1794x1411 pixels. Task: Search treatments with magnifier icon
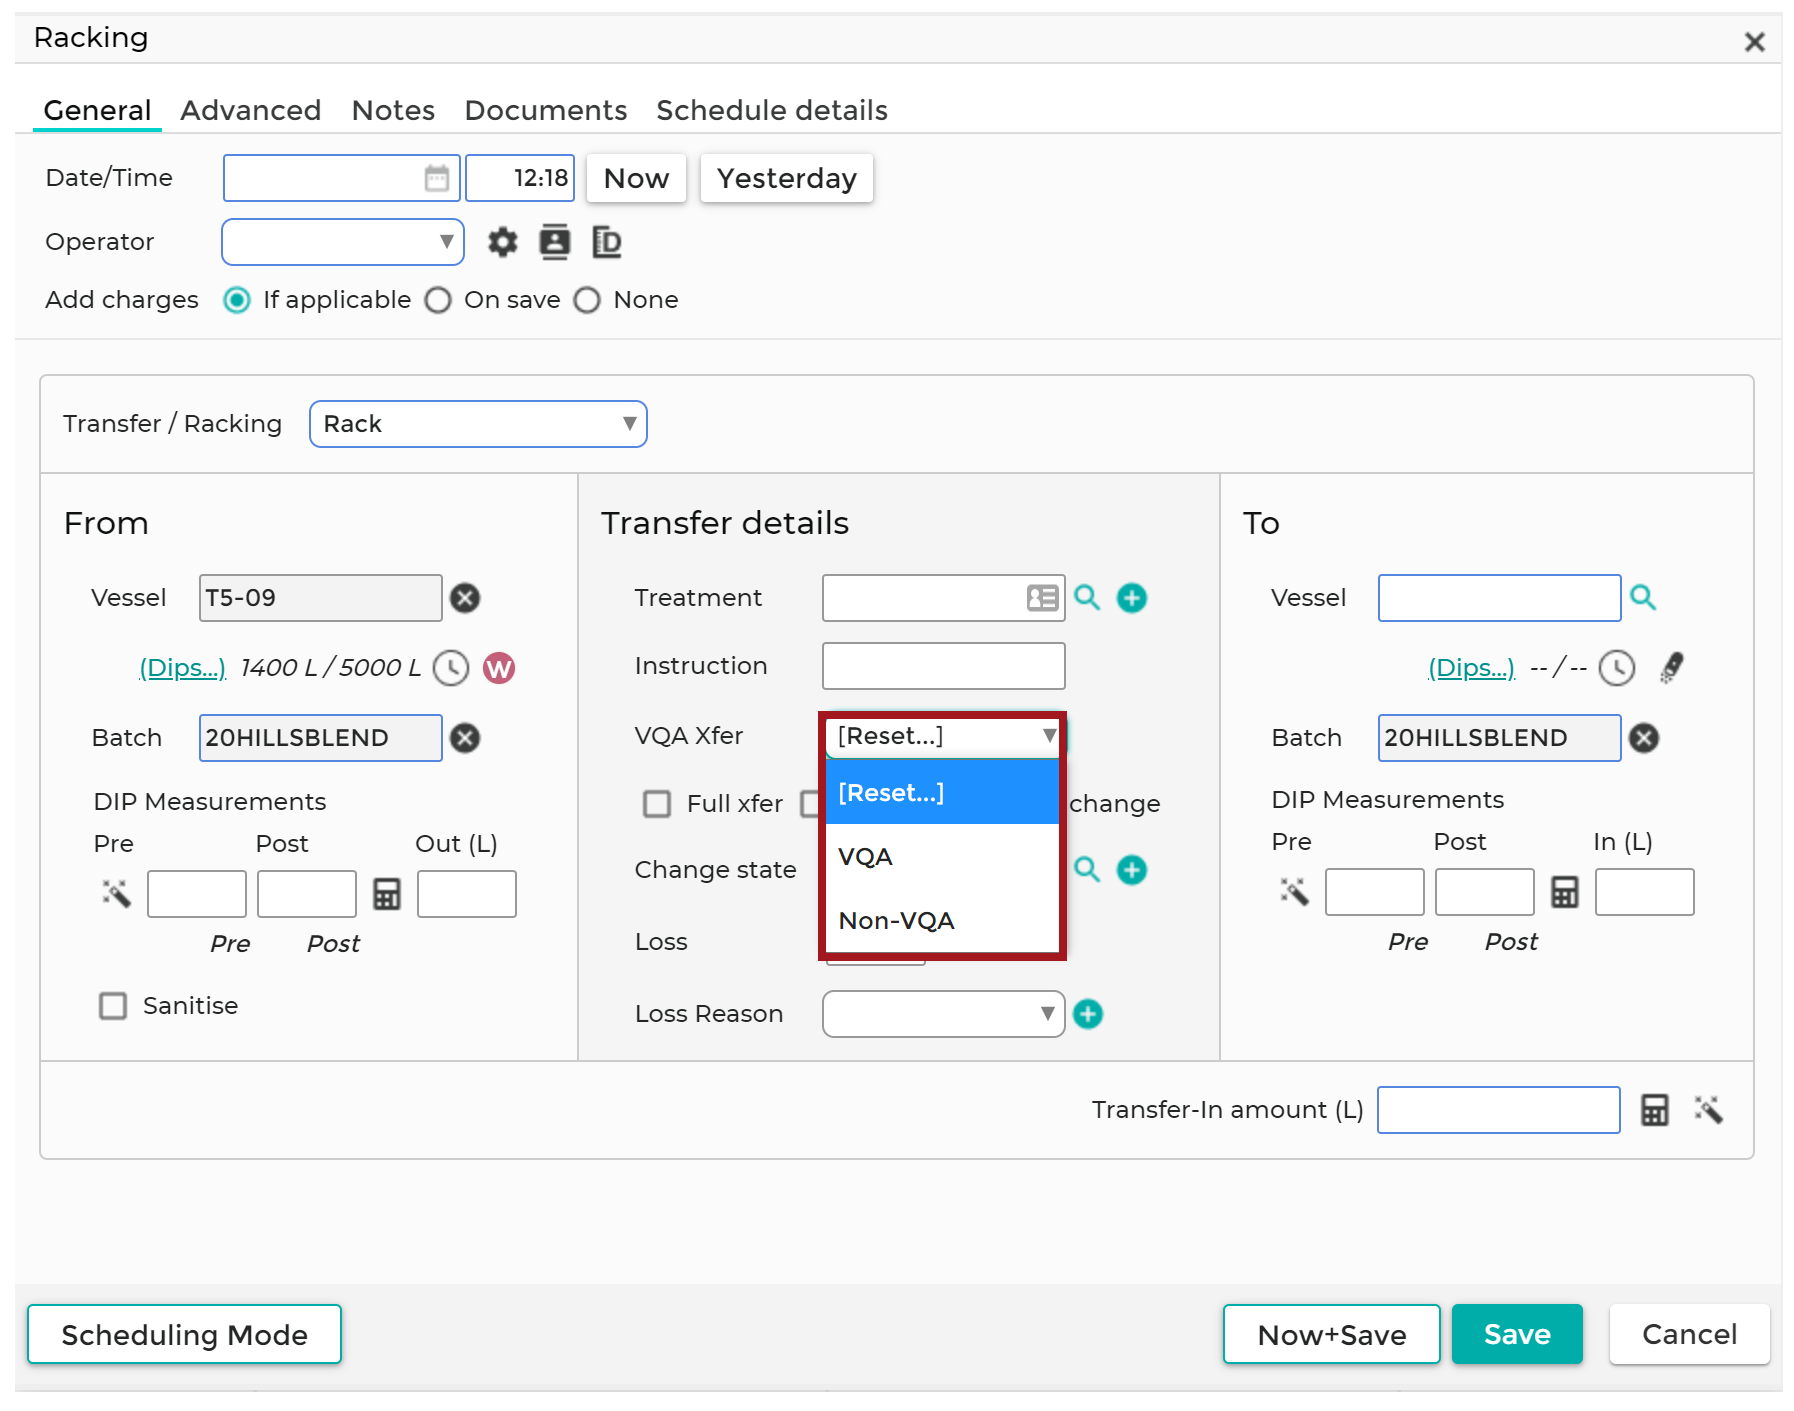pyautogui.click(x=1087, y=598)
